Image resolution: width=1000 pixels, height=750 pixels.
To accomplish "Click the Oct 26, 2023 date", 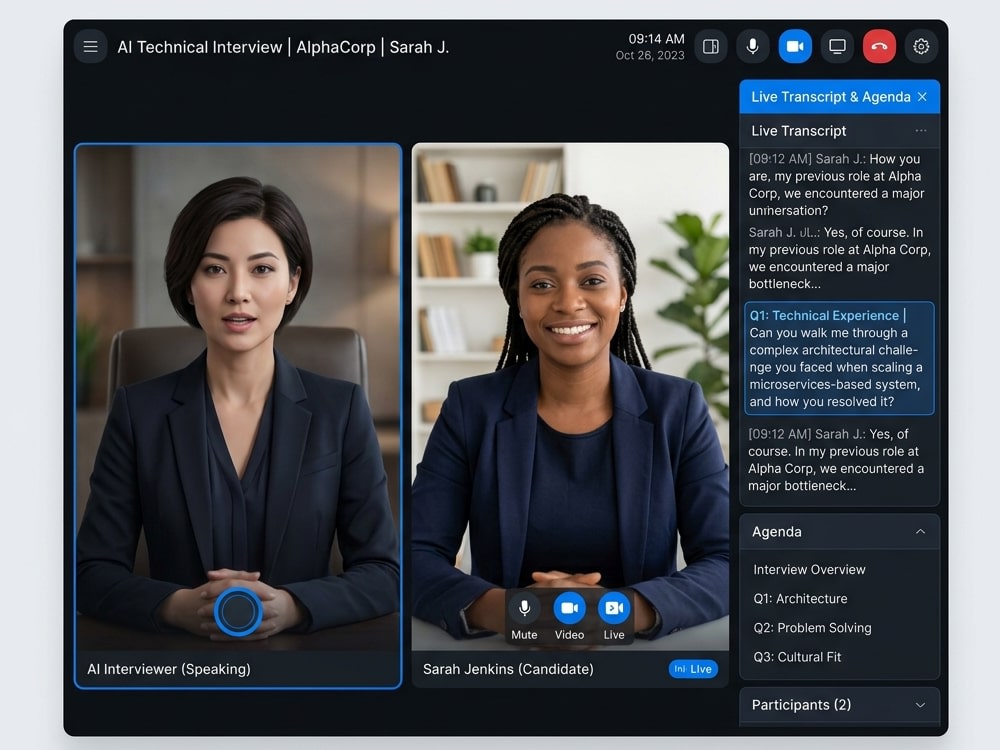I will pyautogui.click(x=650, y=55).
